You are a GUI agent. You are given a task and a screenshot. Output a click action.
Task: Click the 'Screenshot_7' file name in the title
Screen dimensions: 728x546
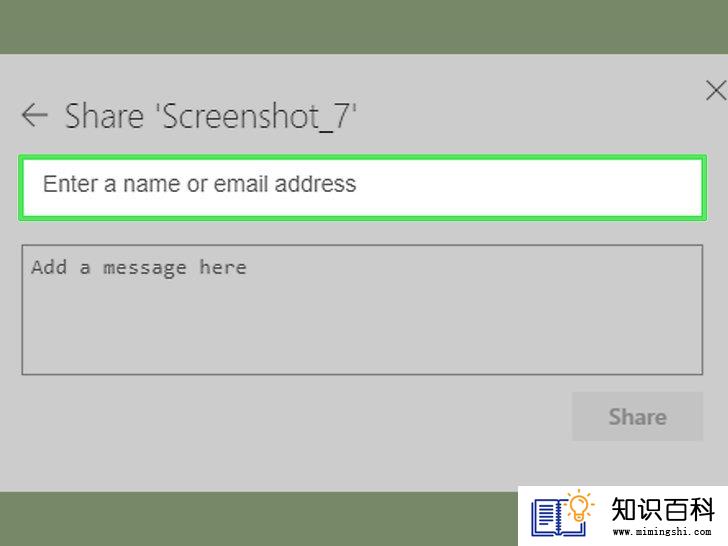(258, 116)
